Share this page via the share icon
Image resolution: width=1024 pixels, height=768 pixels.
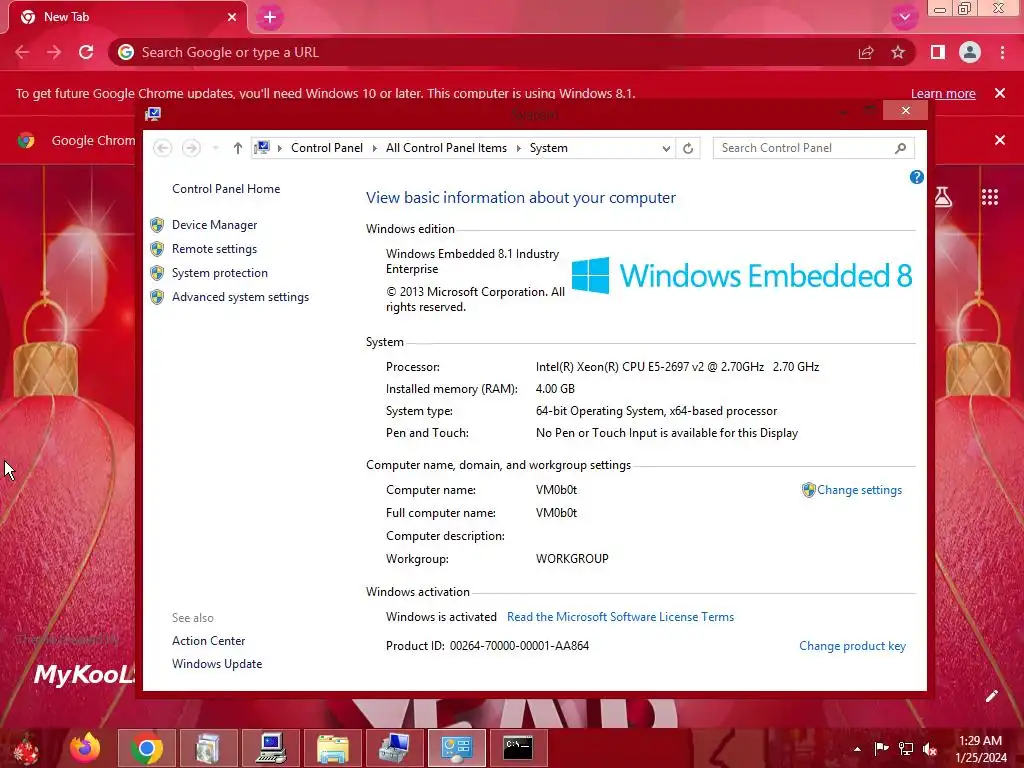click(x=866, y=52)
